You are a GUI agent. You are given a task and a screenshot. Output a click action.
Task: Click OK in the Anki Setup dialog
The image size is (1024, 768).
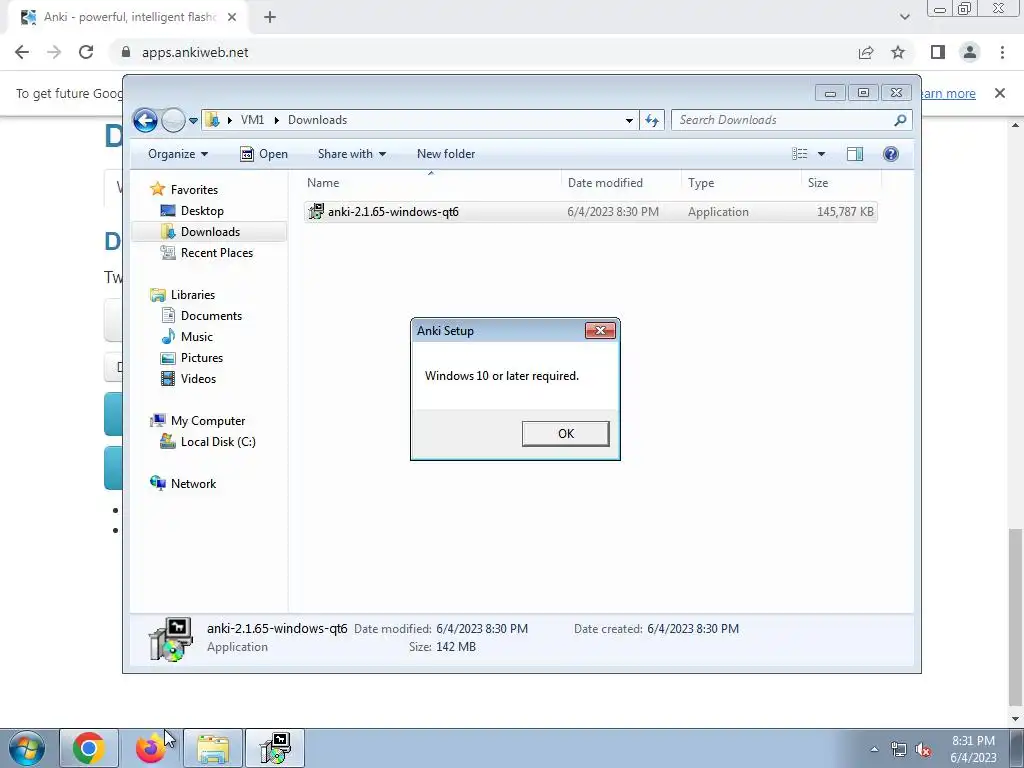566,434
